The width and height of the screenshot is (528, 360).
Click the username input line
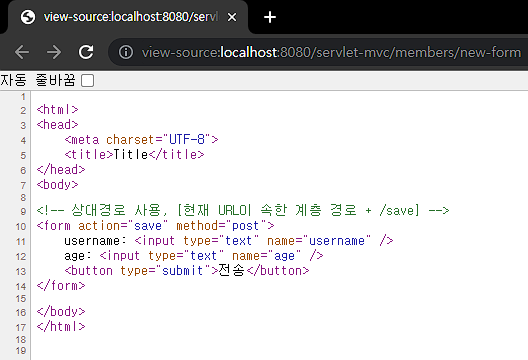[229, 241]
